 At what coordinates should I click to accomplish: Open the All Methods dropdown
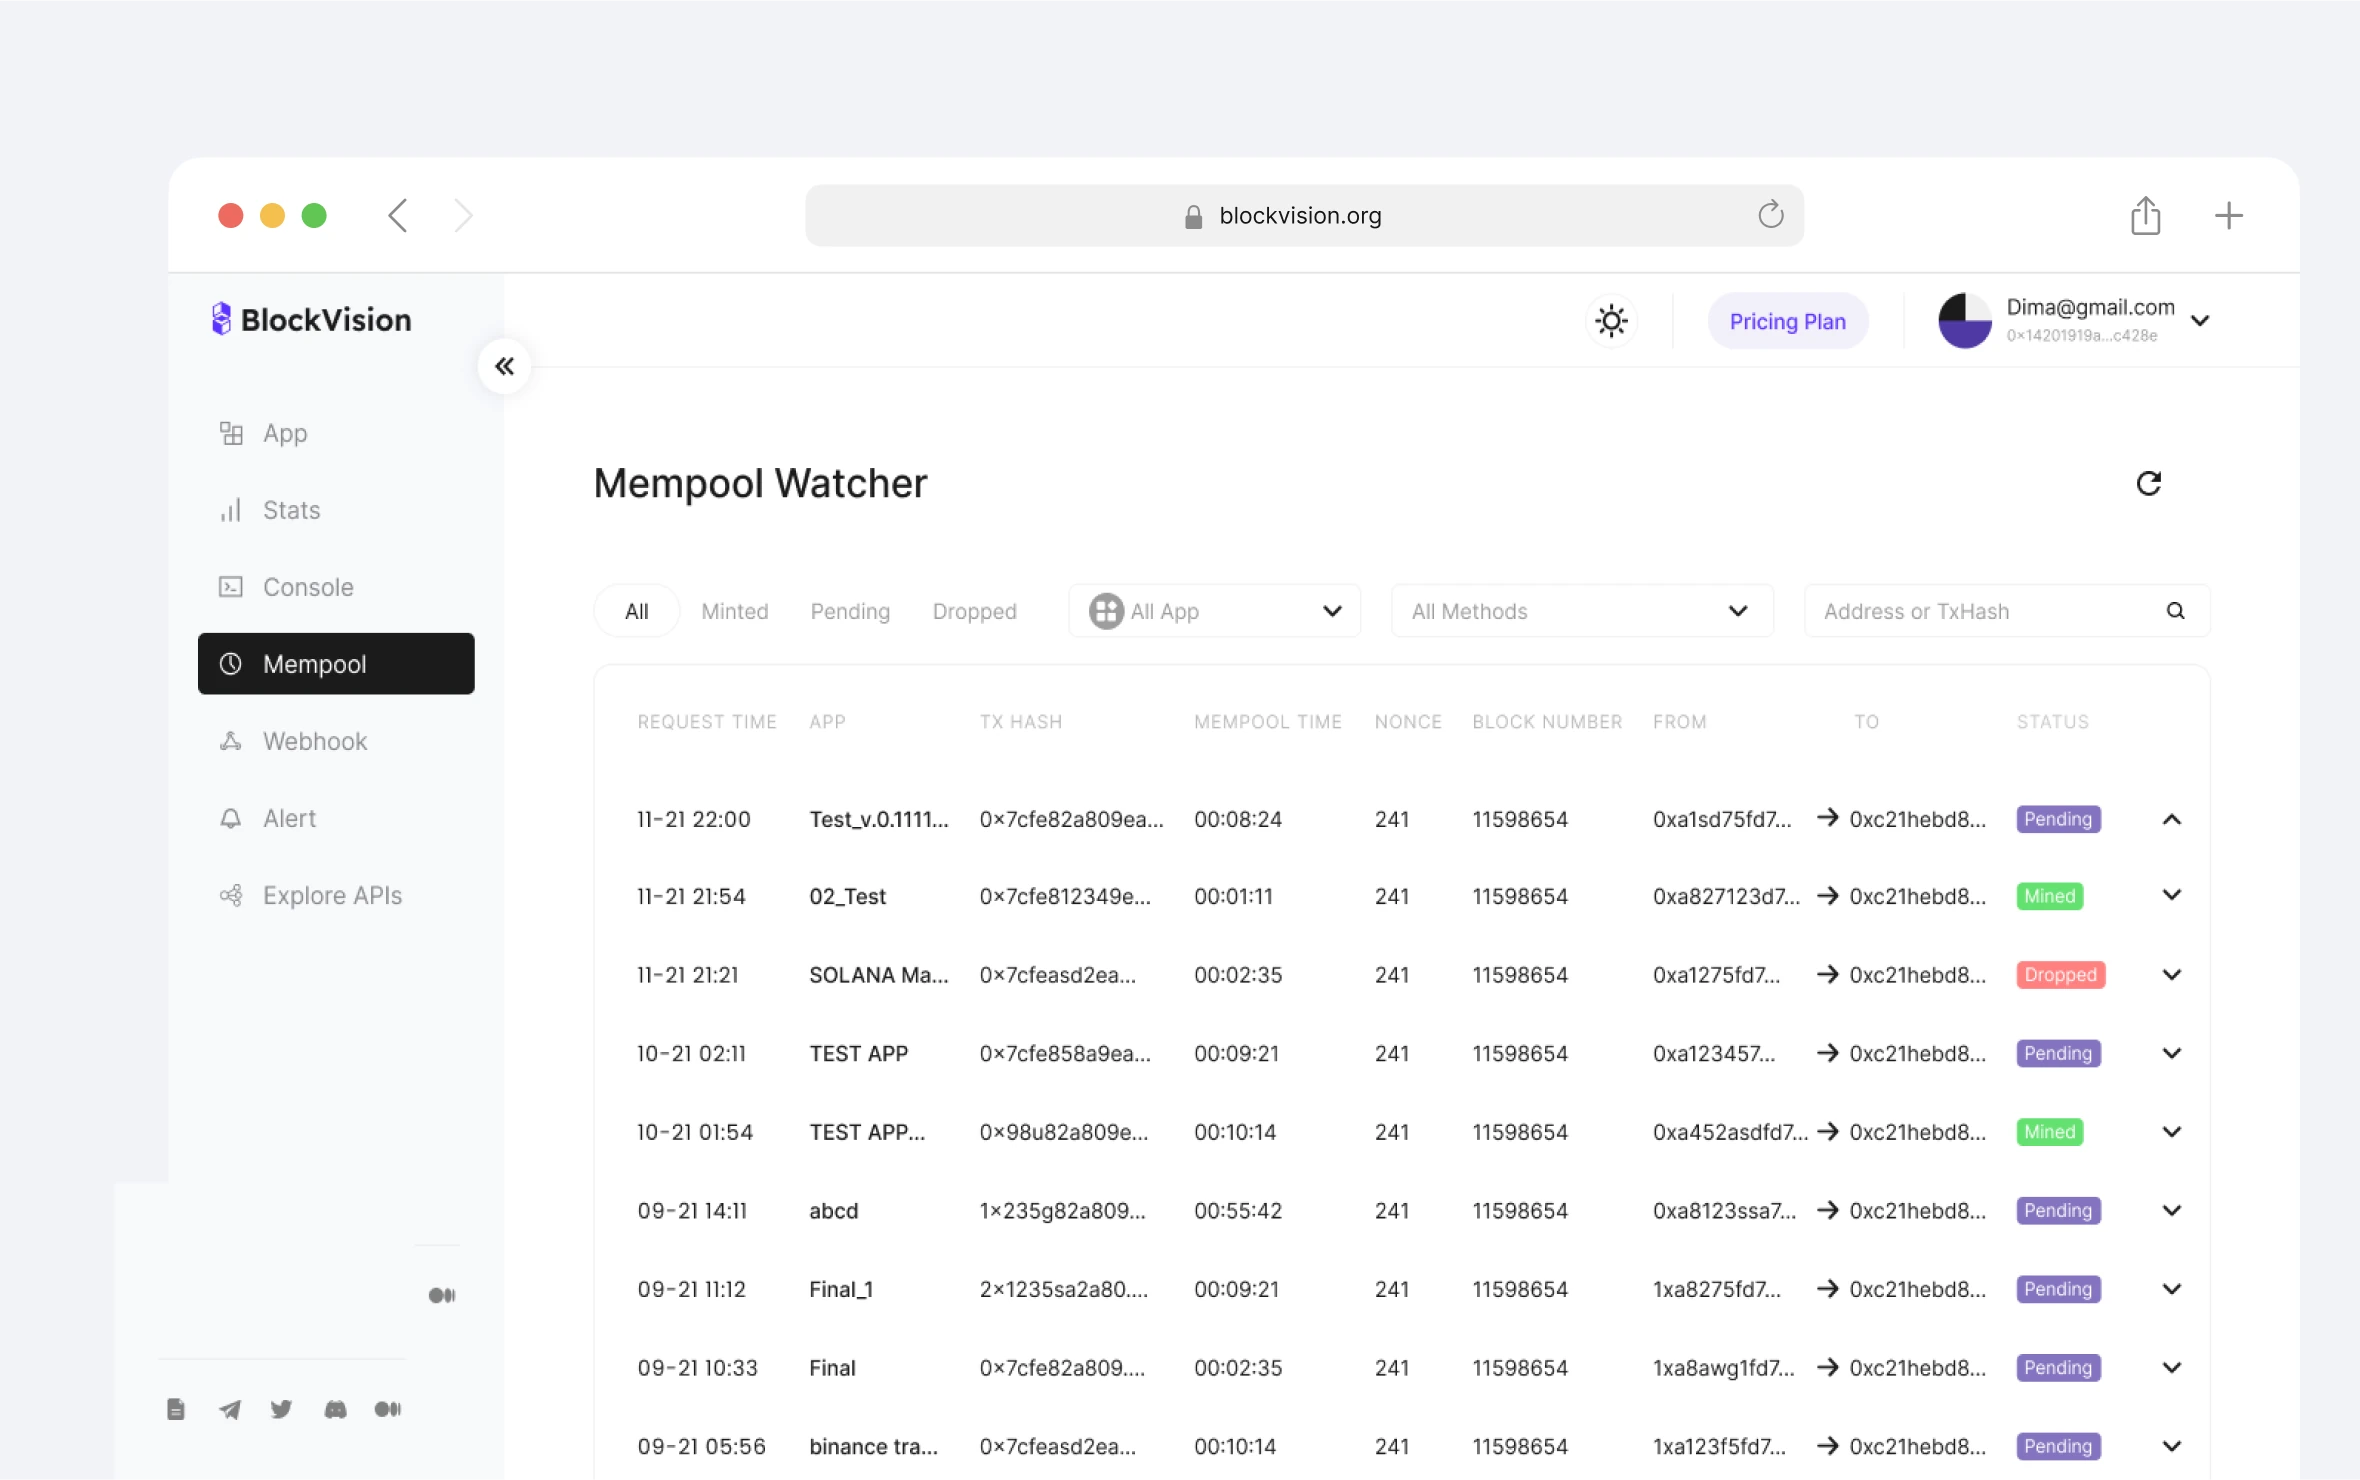(x=1581, y=611)
